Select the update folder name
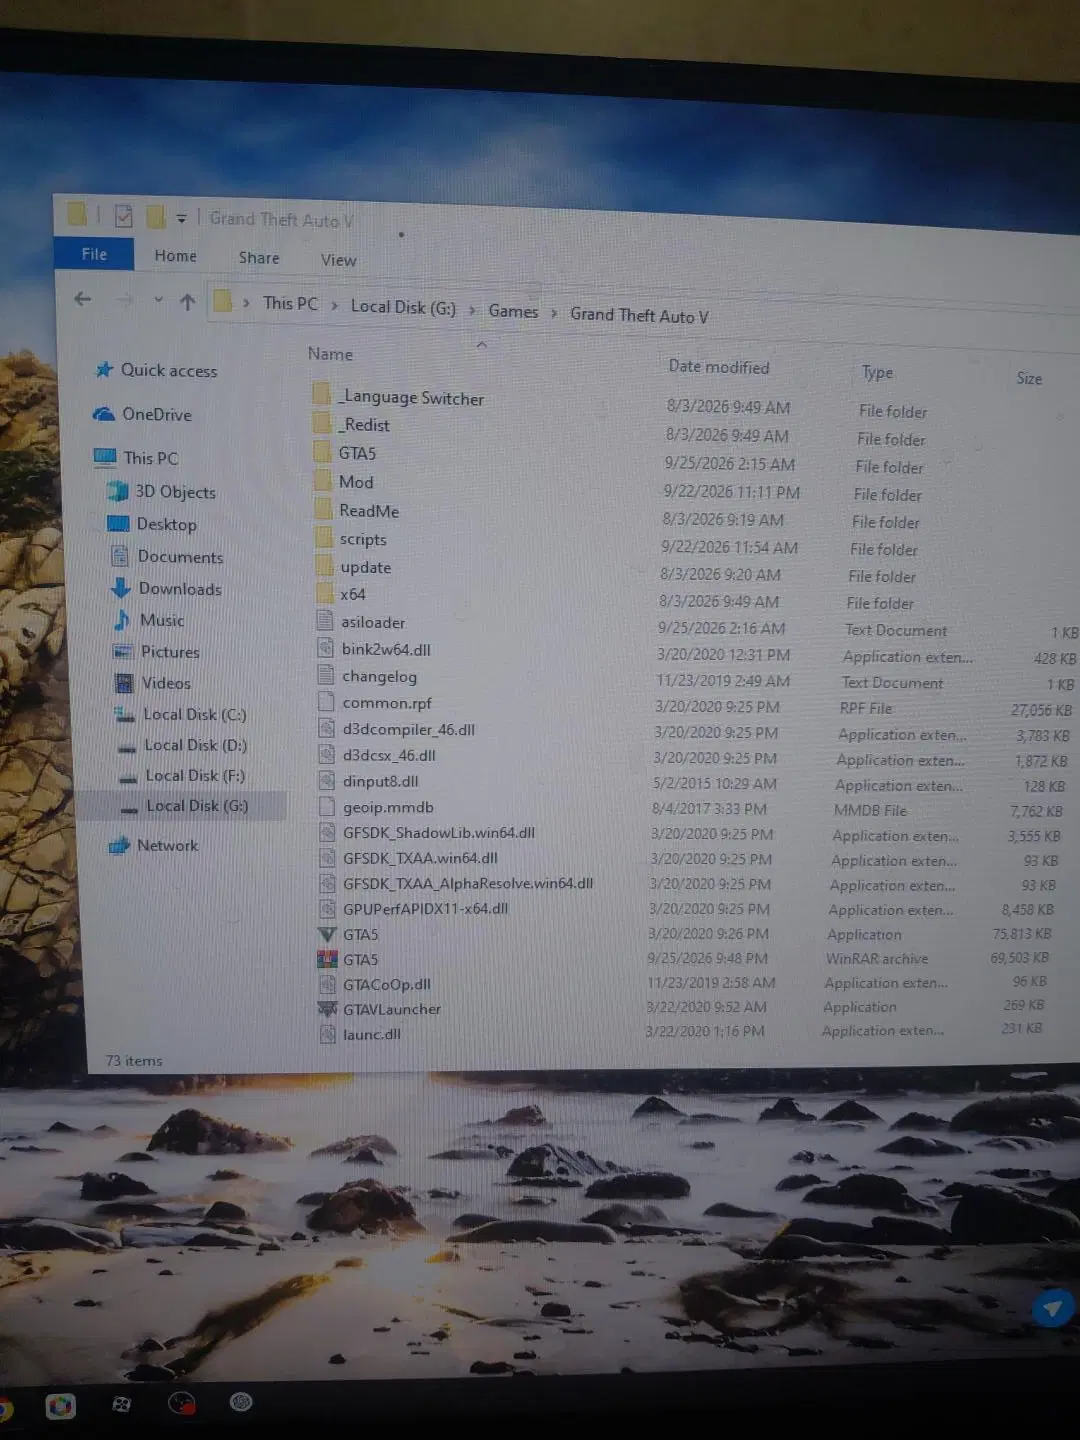This screenshot has height=1440, width=1080. (366, 568)
